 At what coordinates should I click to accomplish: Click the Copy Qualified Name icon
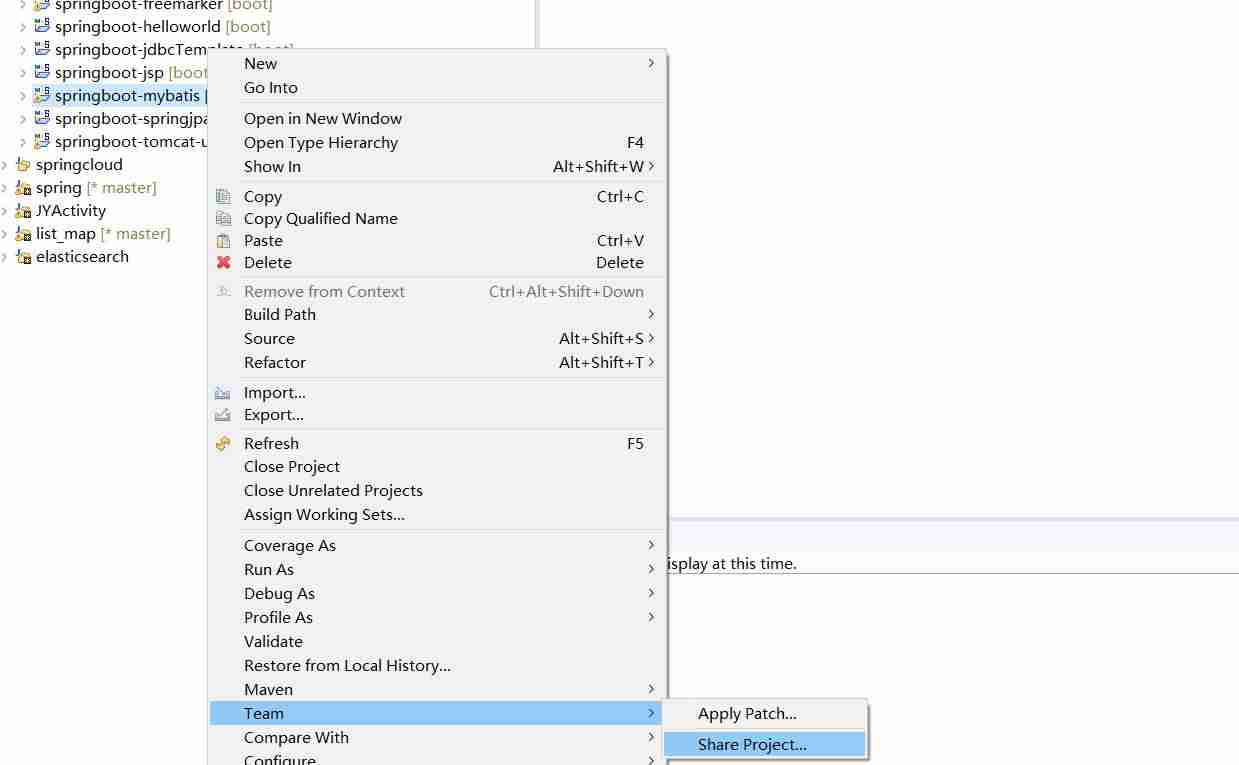pos(223,219)
